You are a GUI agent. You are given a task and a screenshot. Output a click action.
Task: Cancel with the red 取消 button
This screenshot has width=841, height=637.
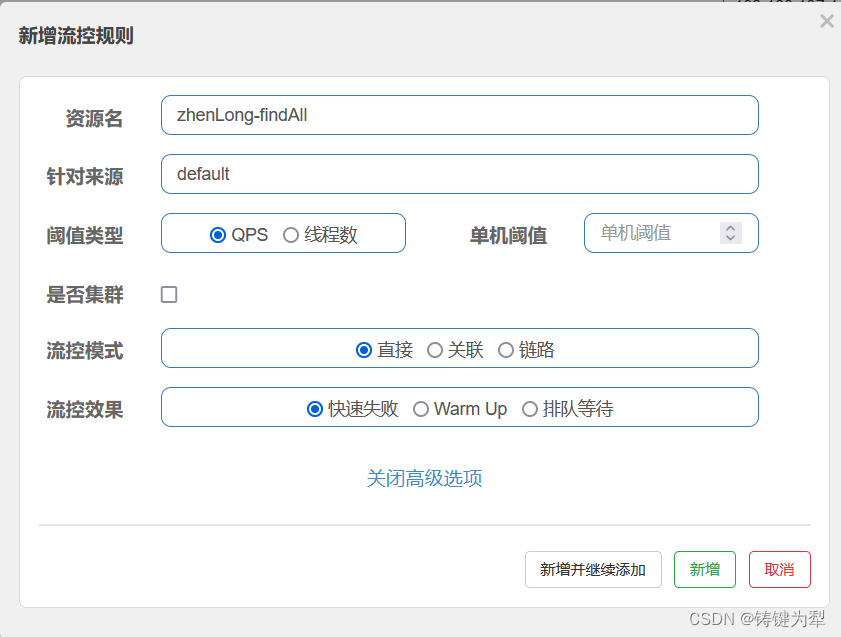[779, 569]
